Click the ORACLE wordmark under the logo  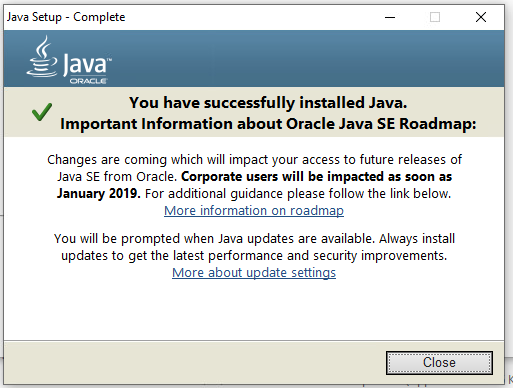[x=88, y=81]
